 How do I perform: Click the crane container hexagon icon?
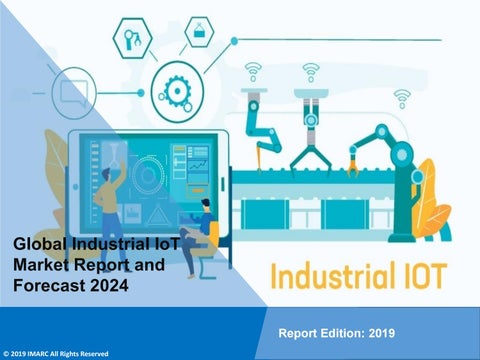[199, 32]
